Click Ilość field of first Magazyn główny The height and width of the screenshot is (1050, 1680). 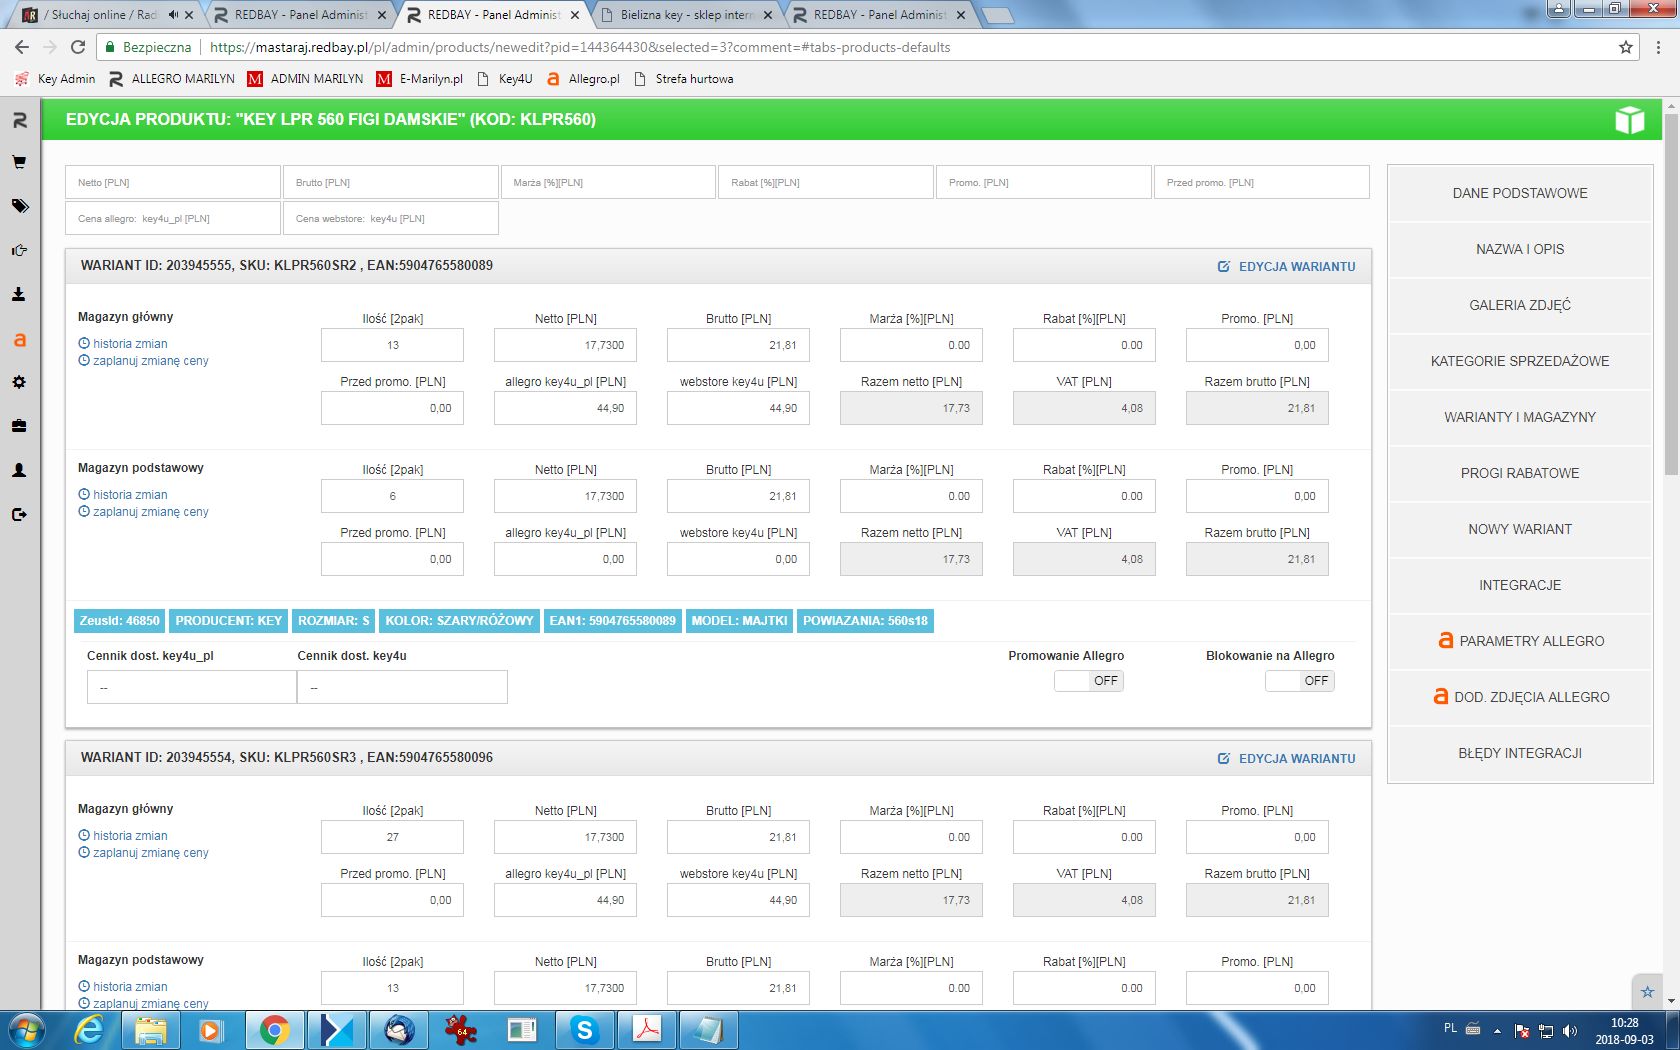click(392, 345)
